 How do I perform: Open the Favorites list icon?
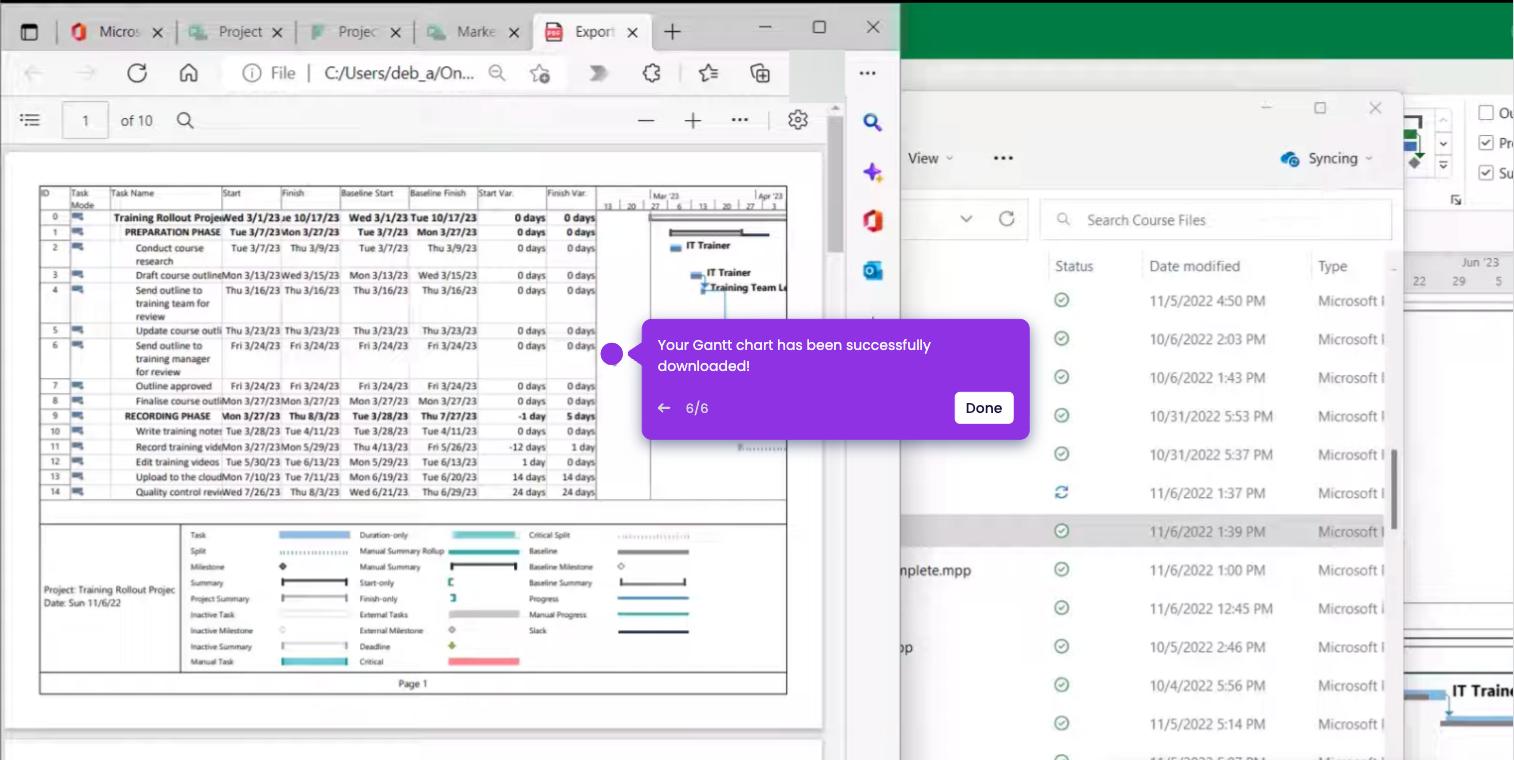click(708, 73)
